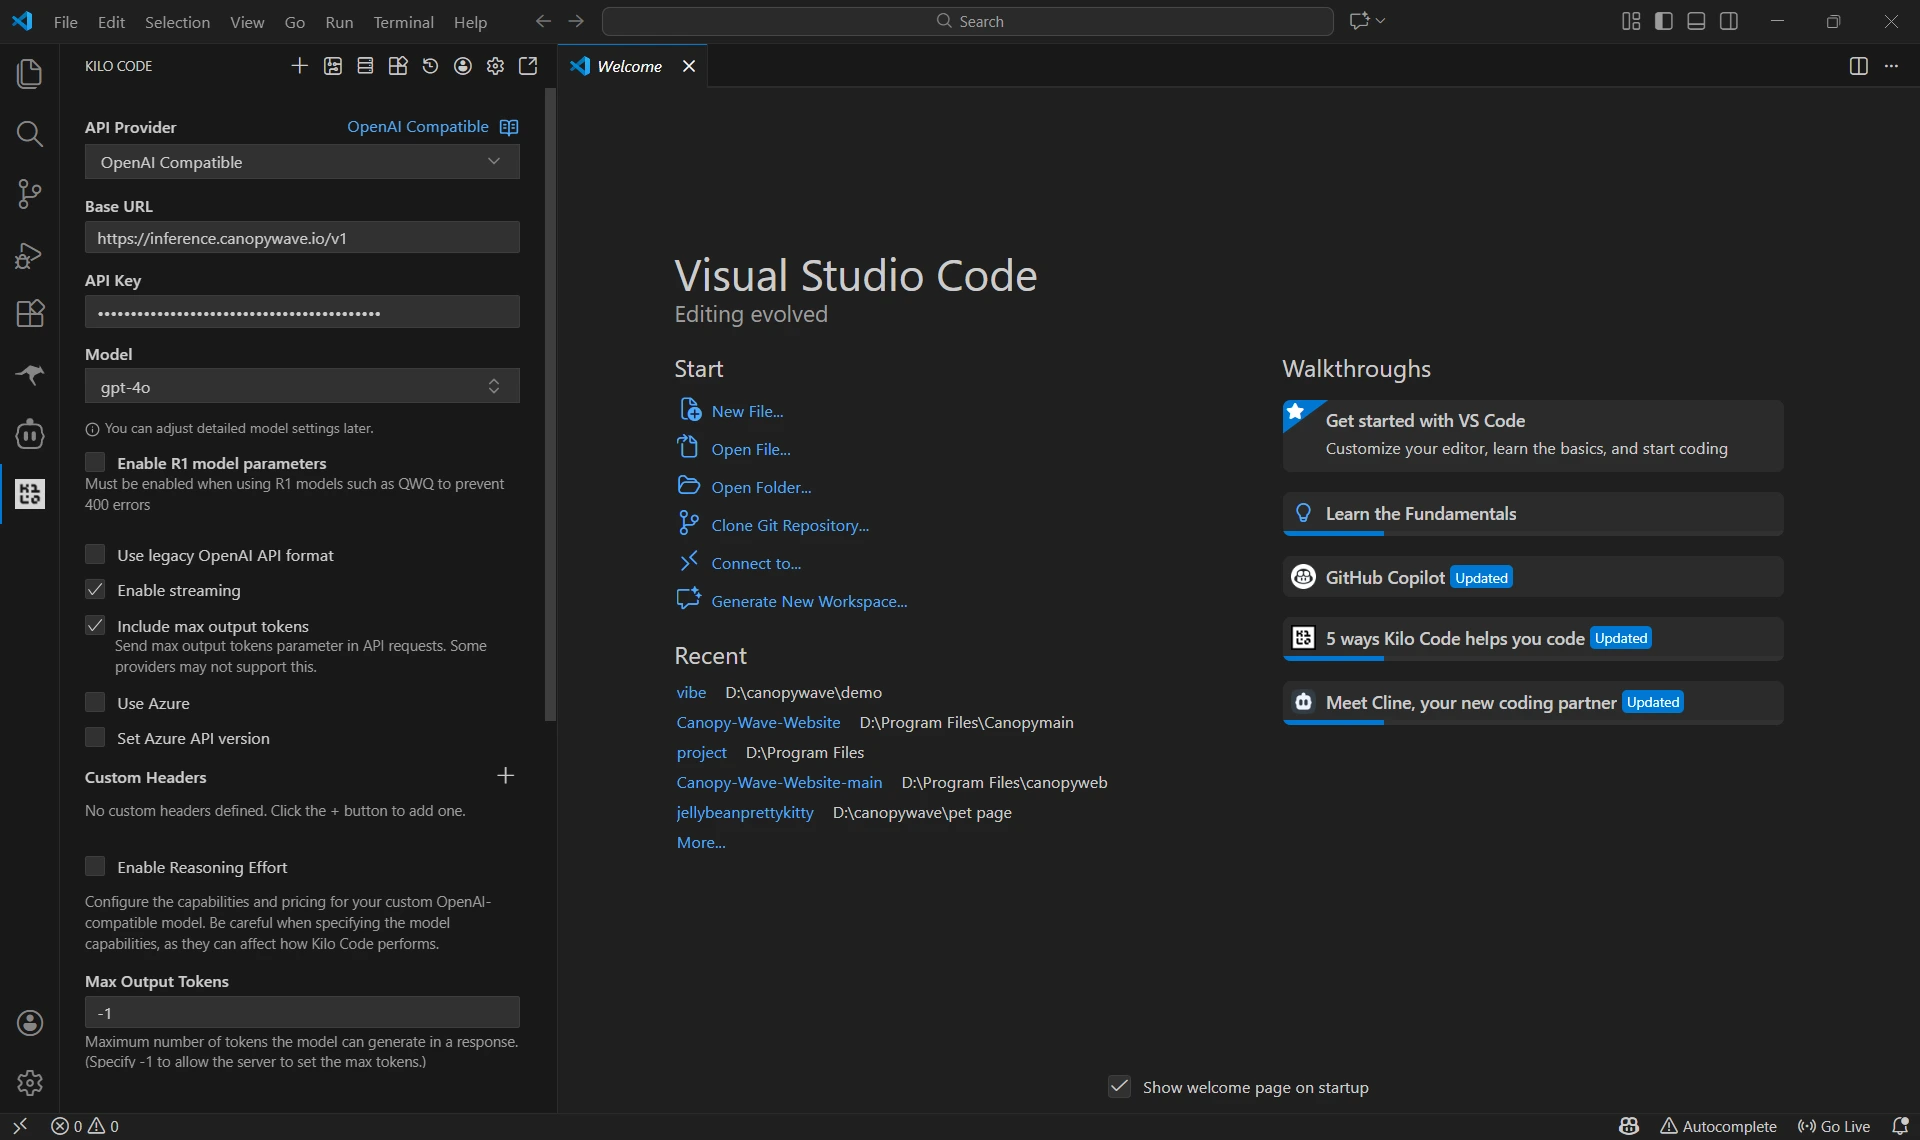Click the Split Editor Right icon

pos(1859,66)
